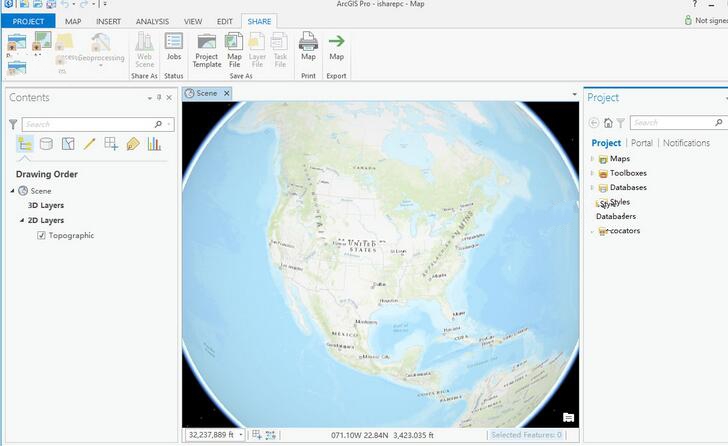This screenshot has height=446, width=728.
Task: Select List By Charts icon
Action: point(154,144)
